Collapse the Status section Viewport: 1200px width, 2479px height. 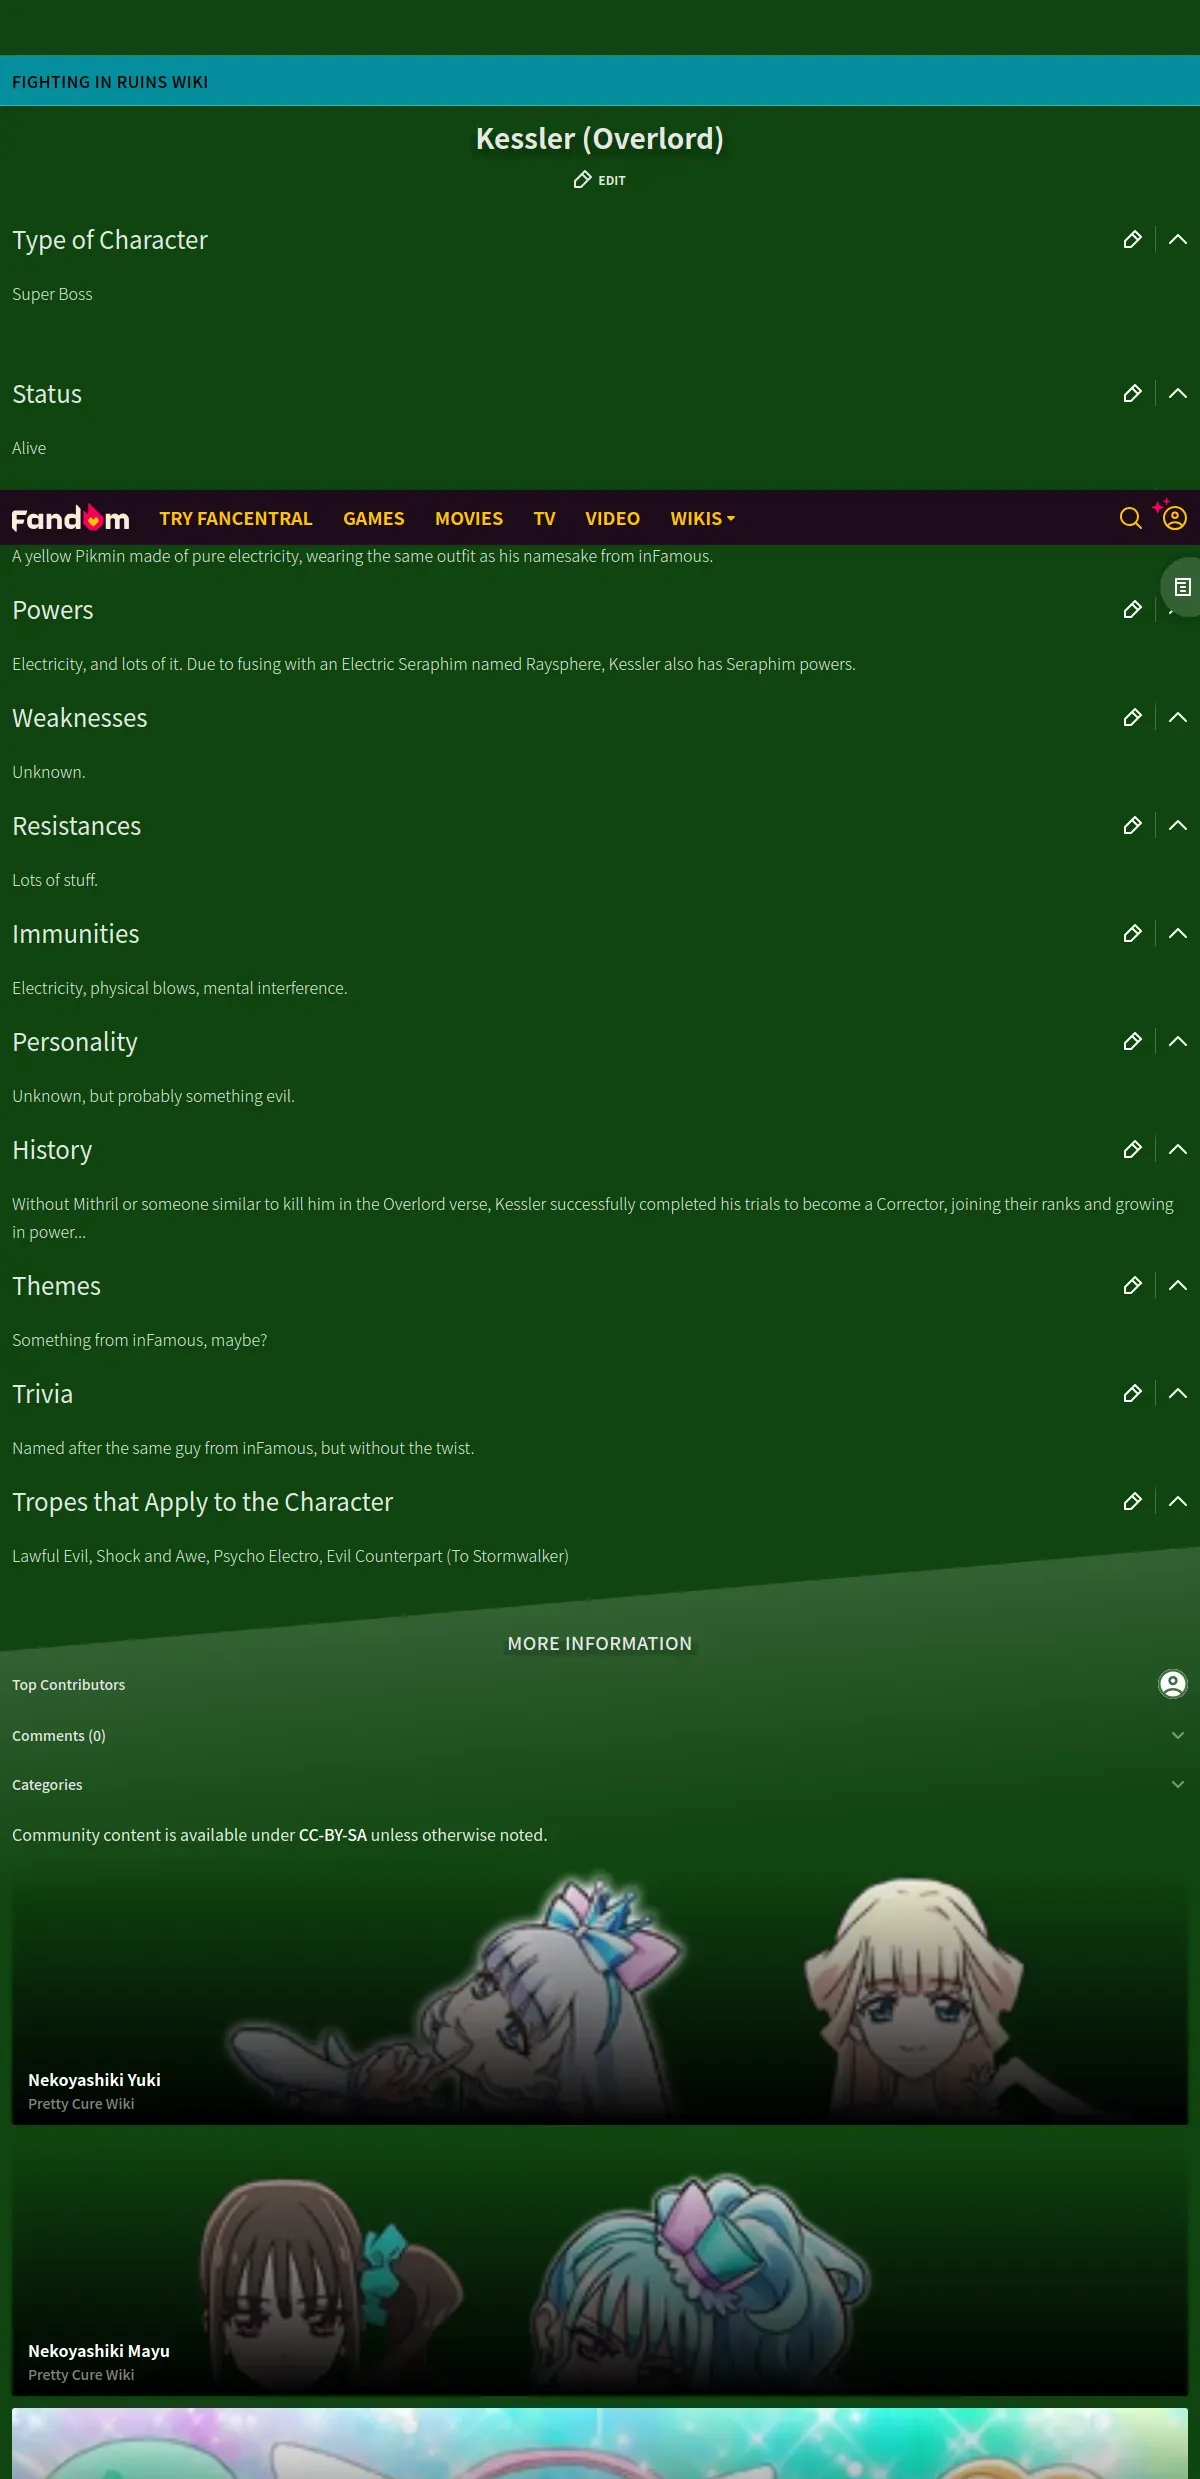click(x=1178, y=394)
